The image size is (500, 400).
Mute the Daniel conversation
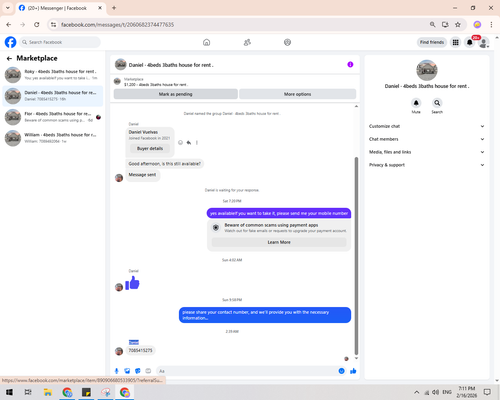[x=416, y=103]
